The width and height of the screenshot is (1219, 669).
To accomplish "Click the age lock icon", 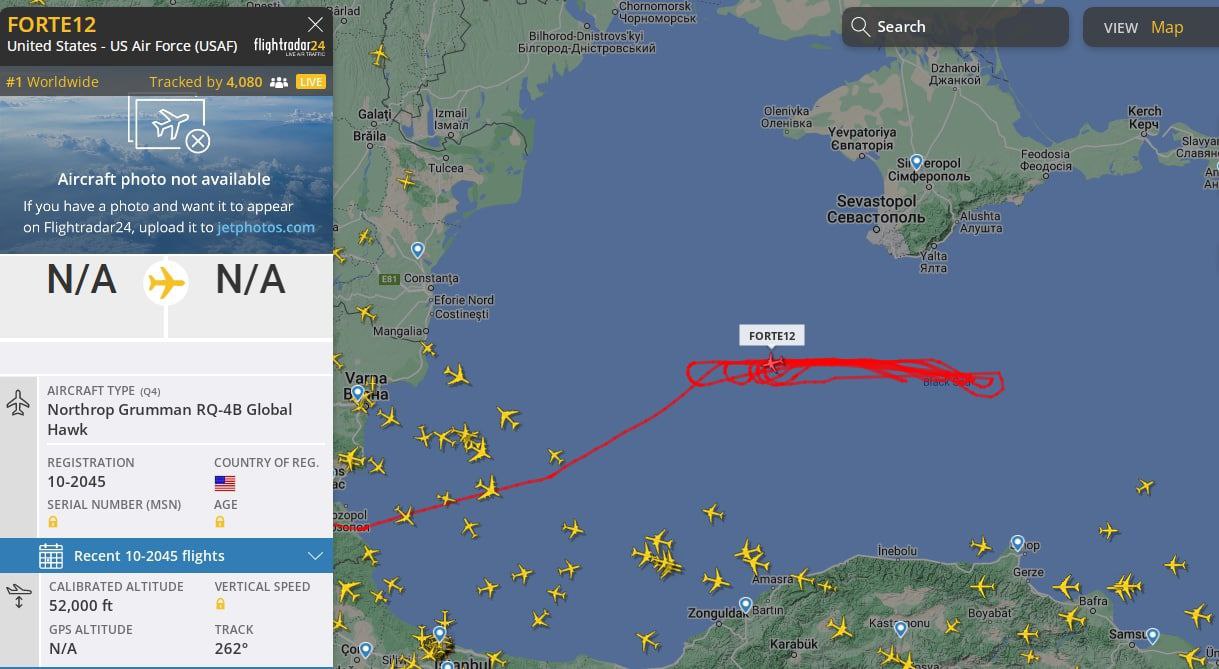I will 220,522.
